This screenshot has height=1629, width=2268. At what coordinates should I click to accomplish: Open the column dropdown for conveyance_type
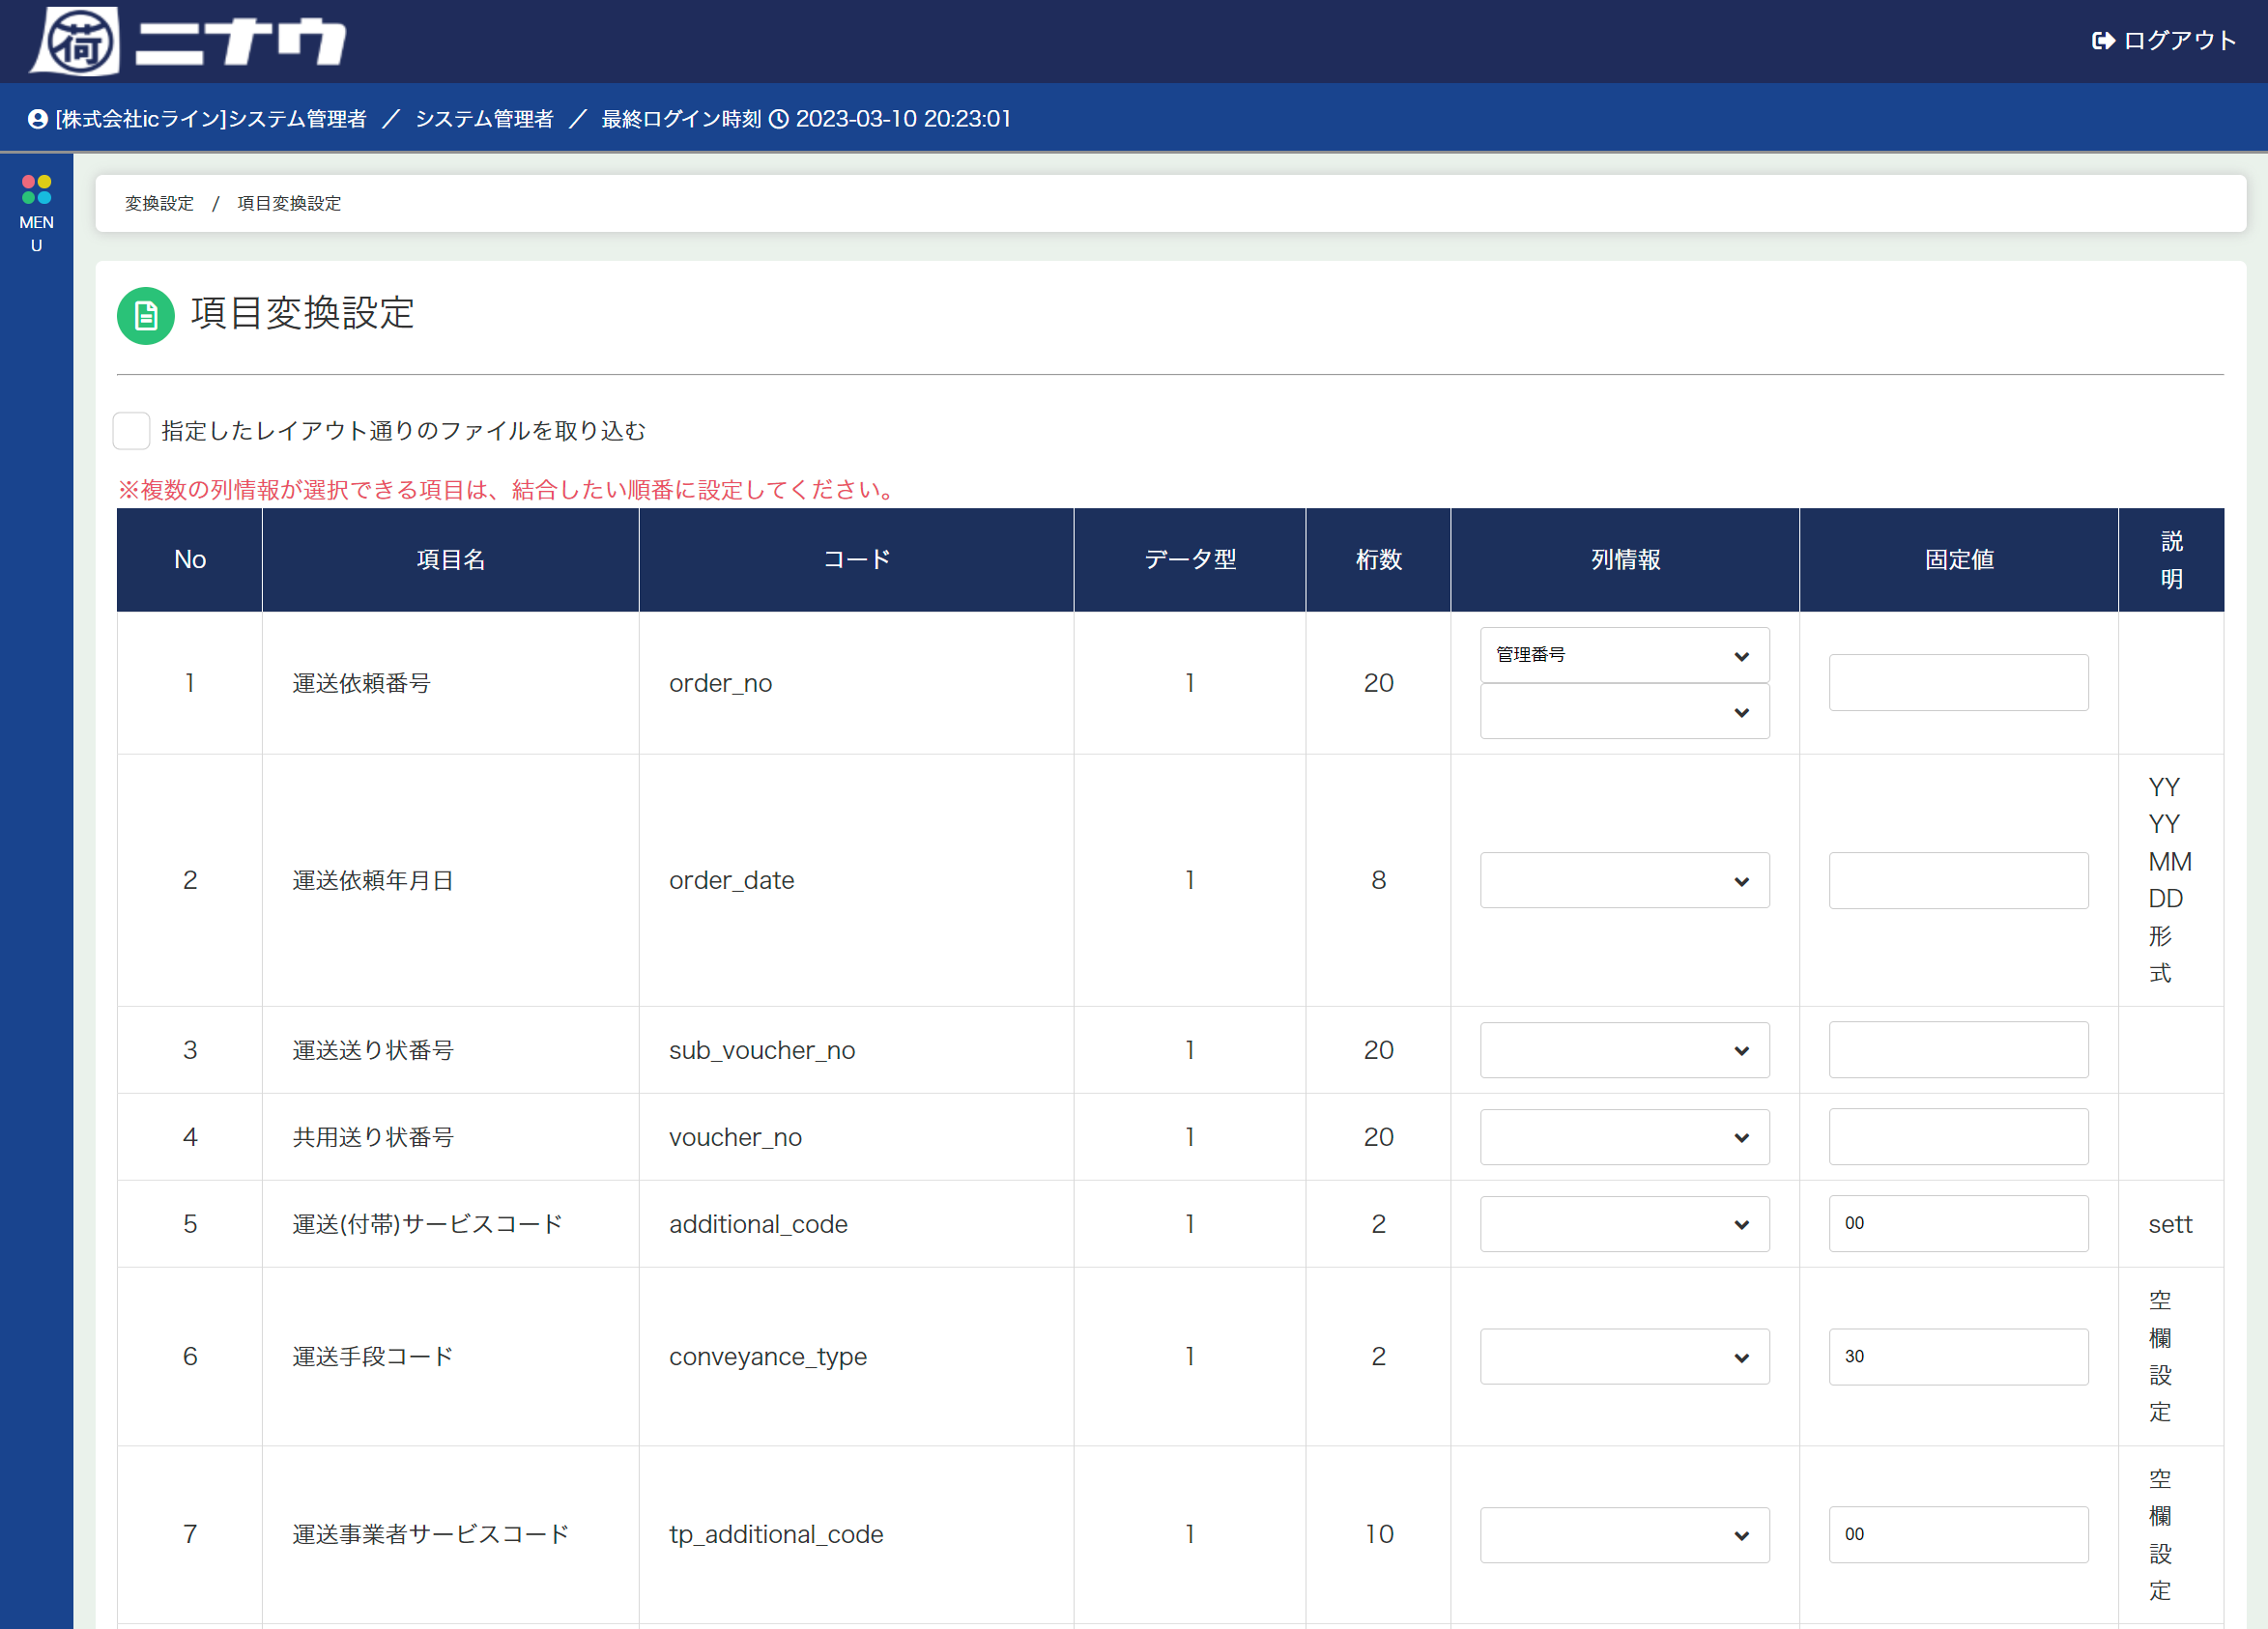pyautogui.click(x=1624, y=1356)
